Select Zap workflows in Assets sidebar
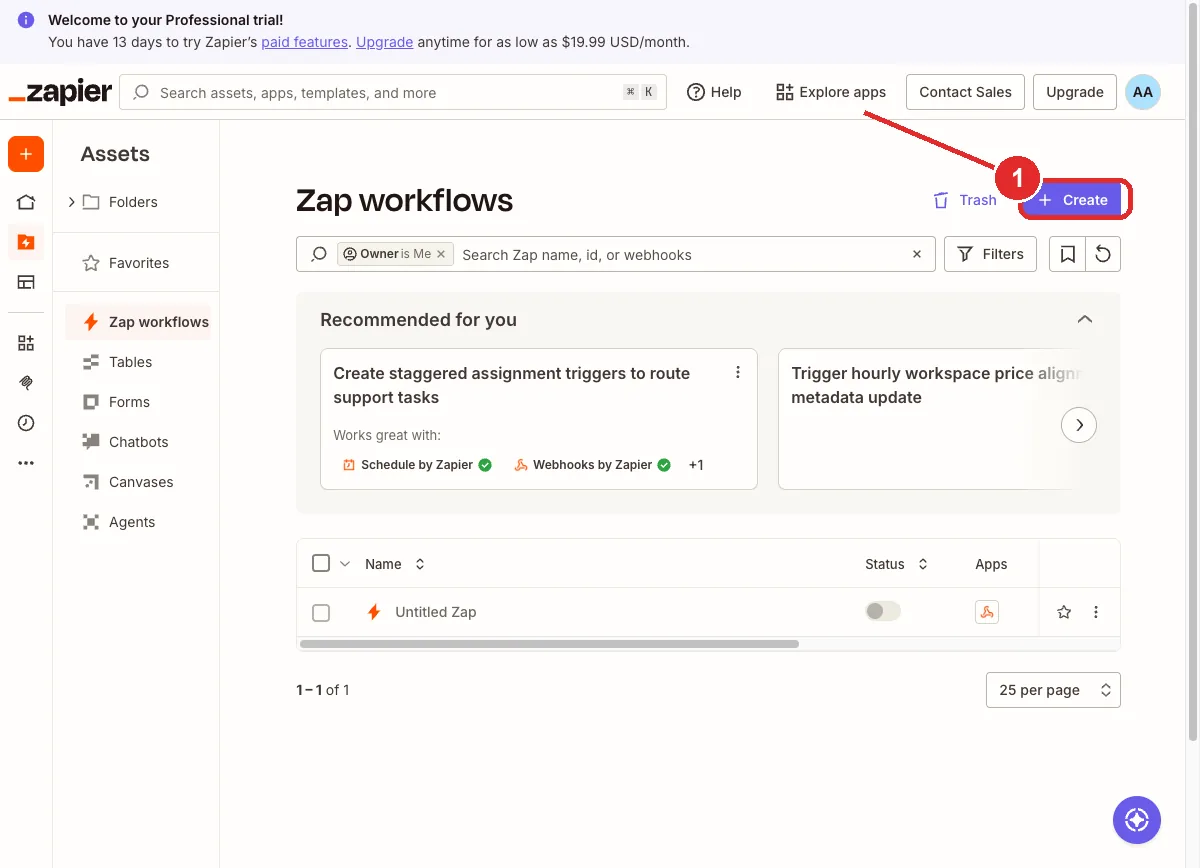The width and height of the screenshot is (1200, 868). (x=138, y=322)
